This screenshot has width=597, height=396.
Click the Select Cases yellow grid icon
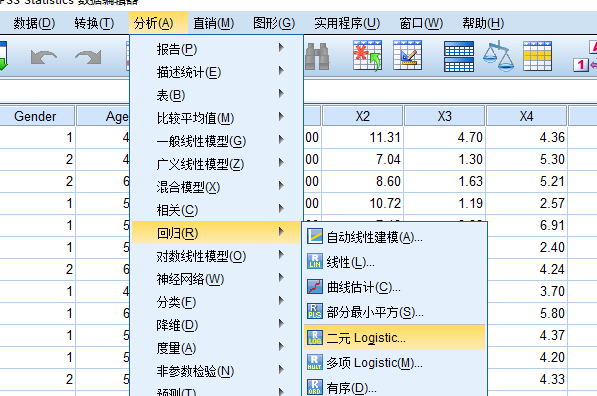(x=537, y=56)
